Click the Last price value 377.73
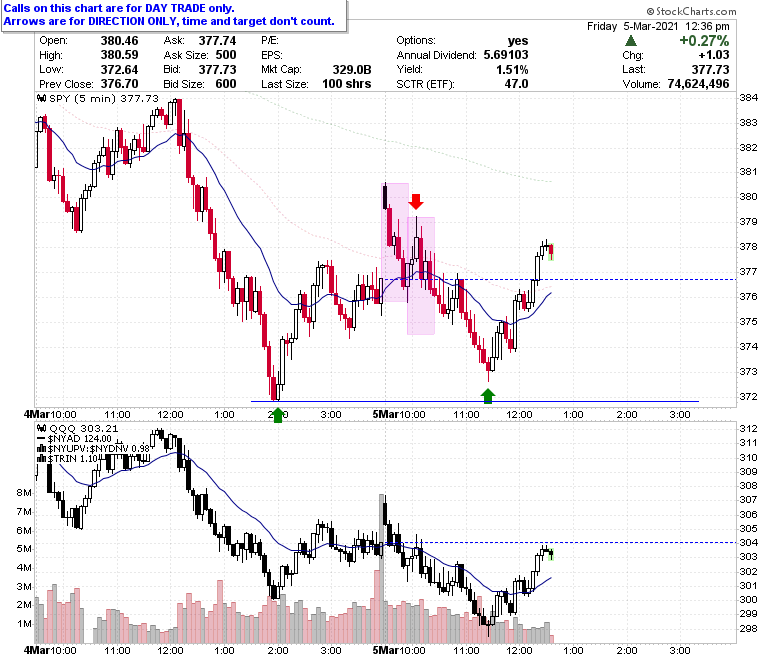Viewport: 780px width, 659px height. tap(710, 69)
